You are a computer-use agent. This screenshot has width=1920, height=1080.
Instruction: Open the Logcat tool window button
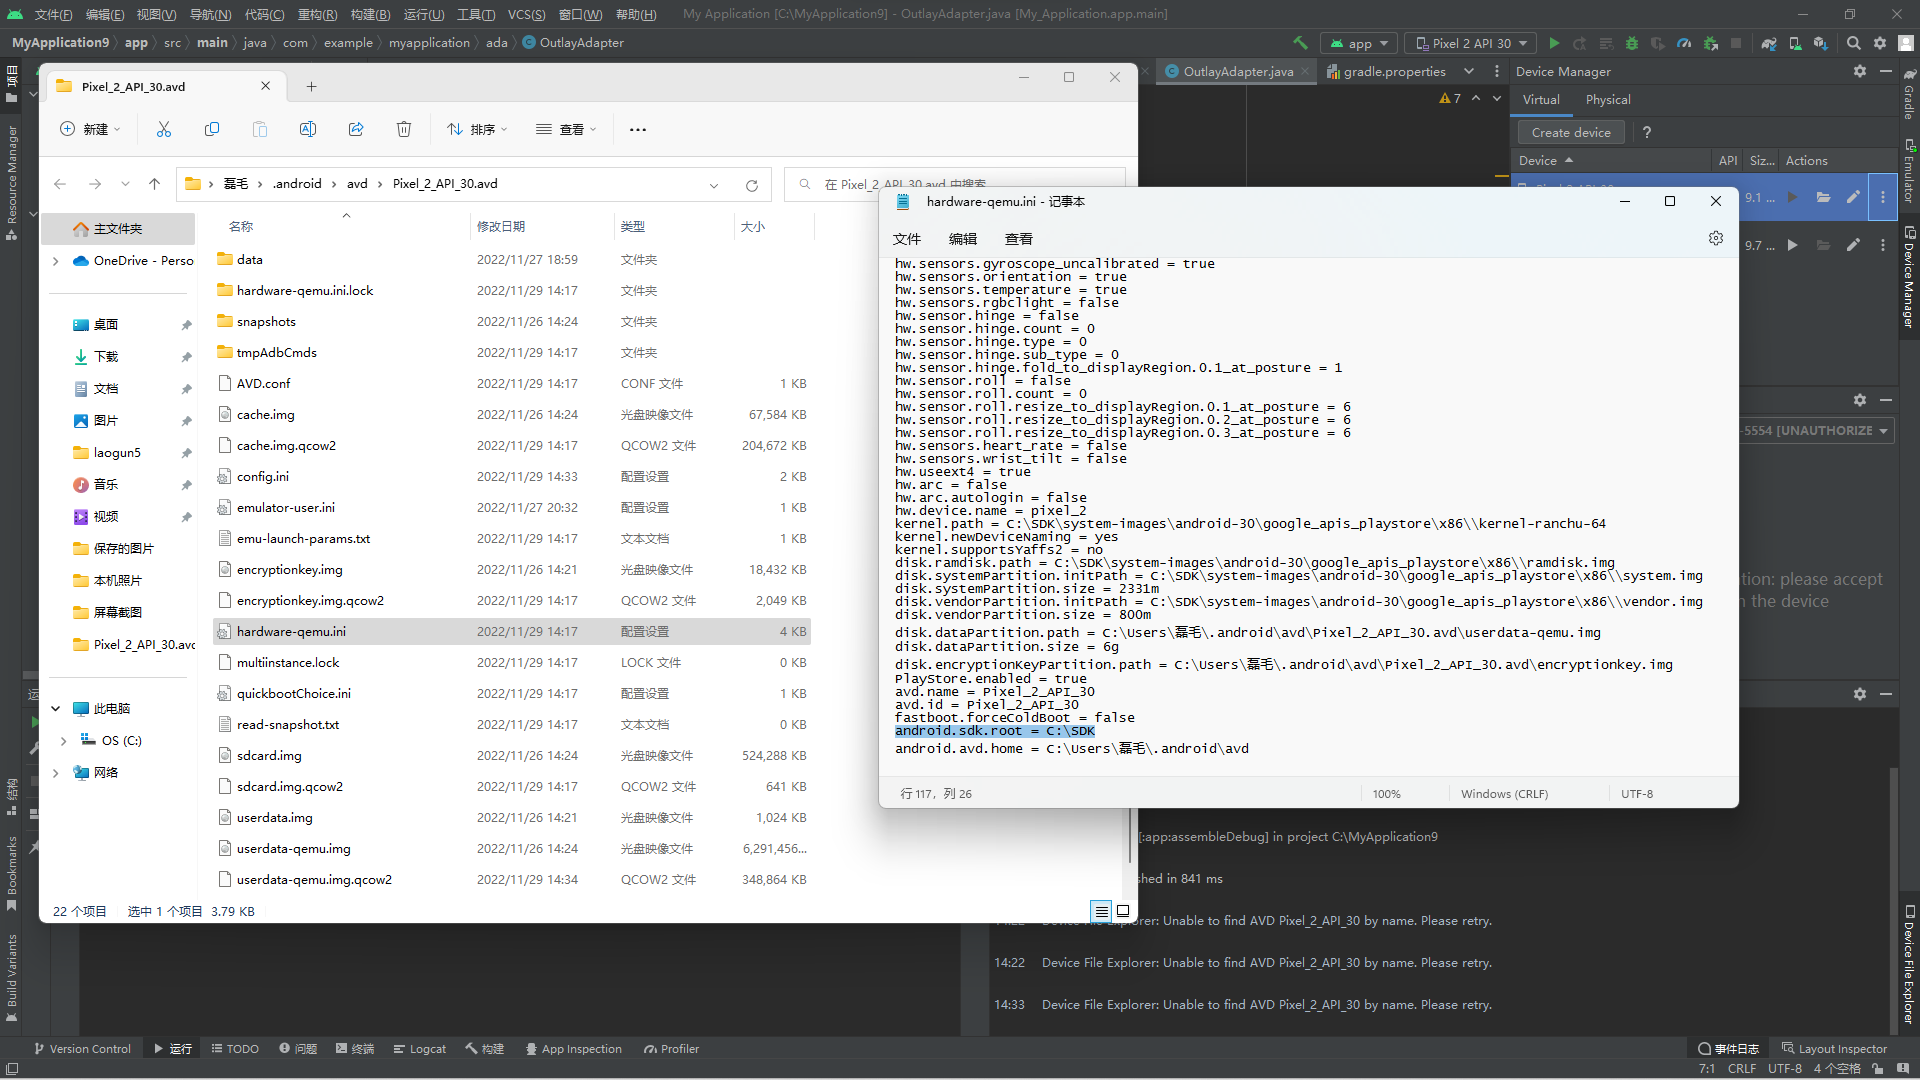[x=419, y=1049]
